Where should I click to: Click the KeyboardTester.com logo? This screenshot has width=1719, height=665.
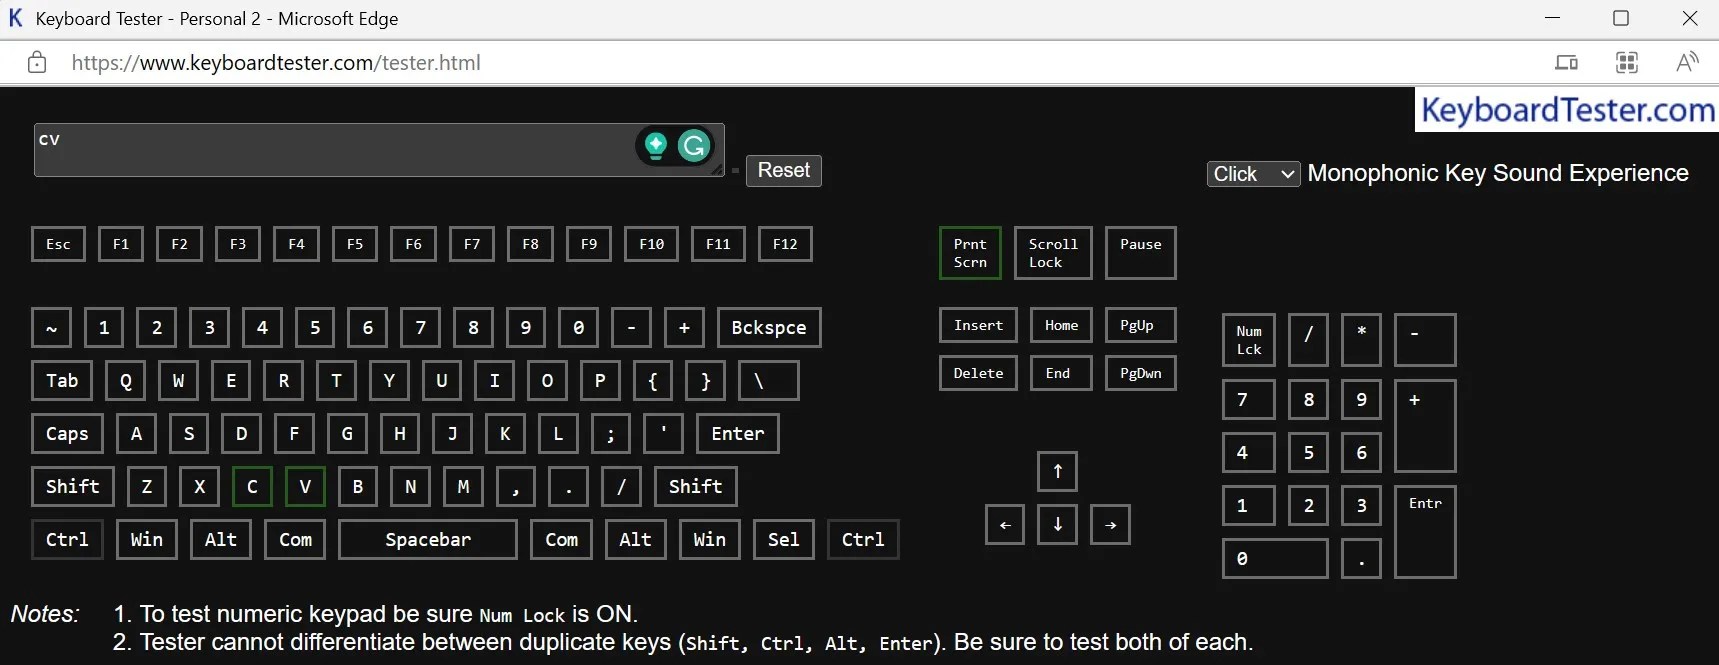coord(1567,109)
